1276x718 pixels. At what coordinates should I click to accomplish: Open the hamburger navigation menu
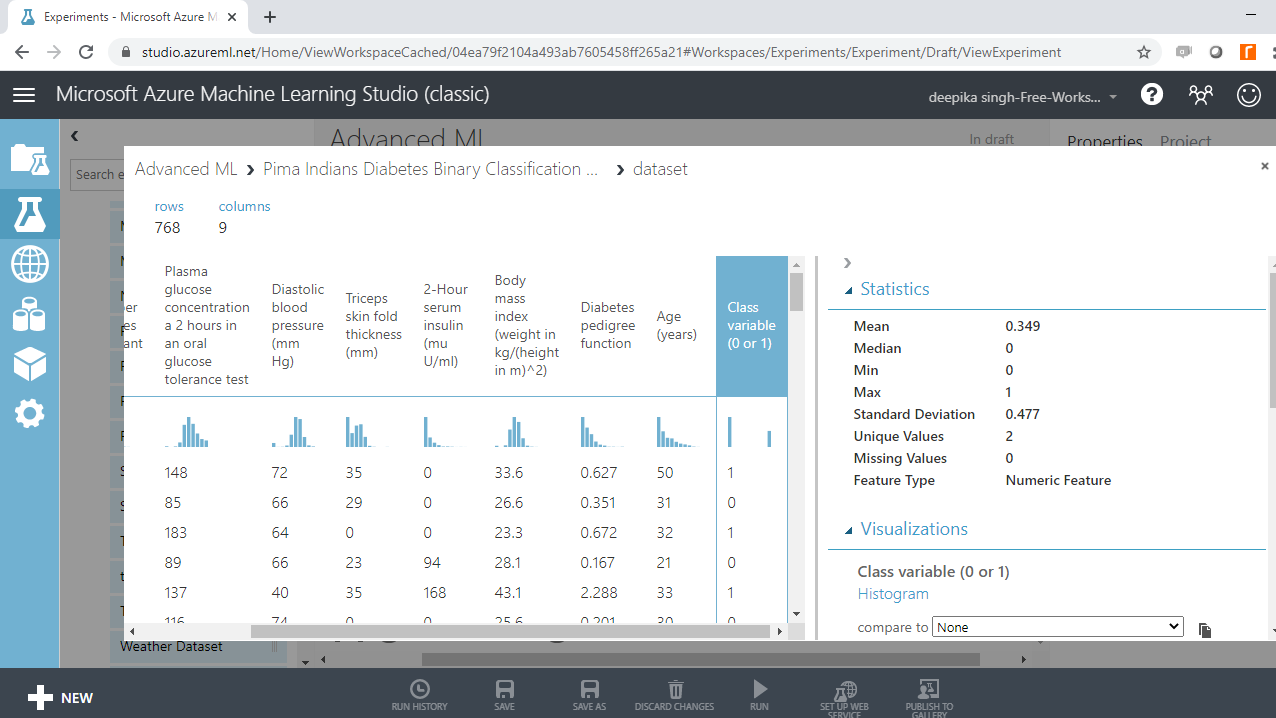click(24, 94)
